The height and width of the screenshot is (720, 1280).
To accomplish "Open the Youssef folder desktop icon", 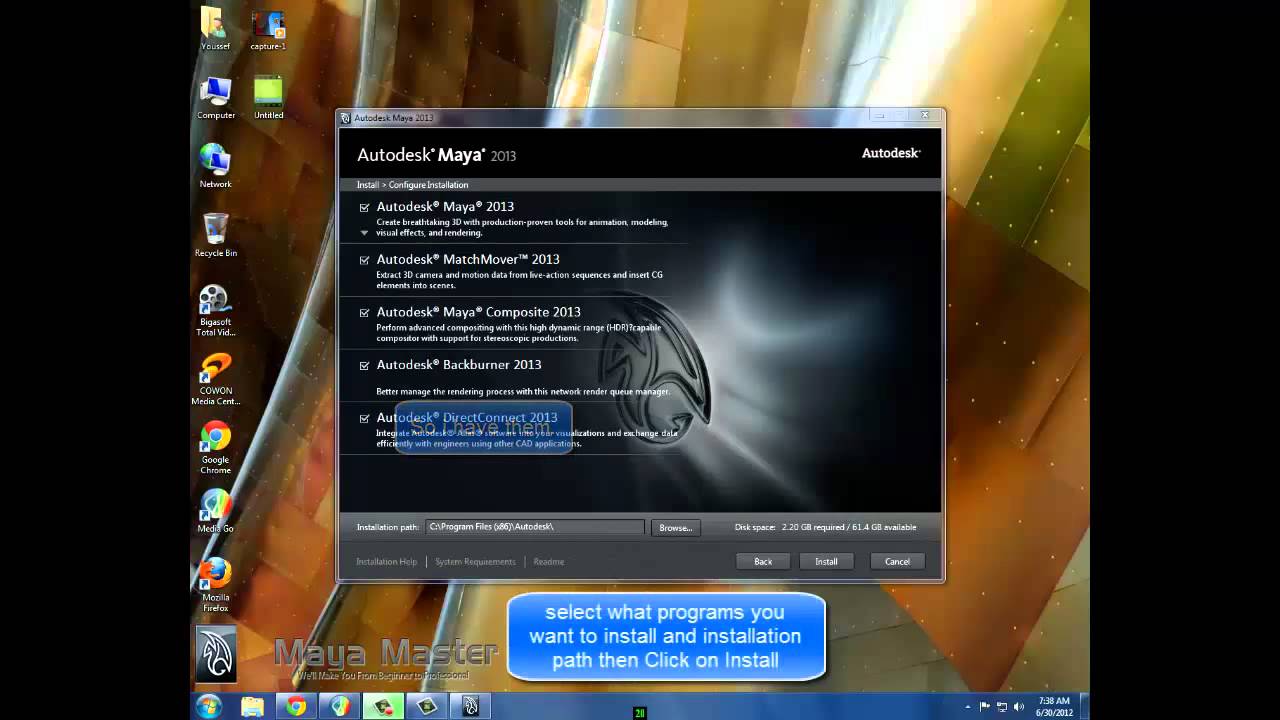I will tap(215, 29).
